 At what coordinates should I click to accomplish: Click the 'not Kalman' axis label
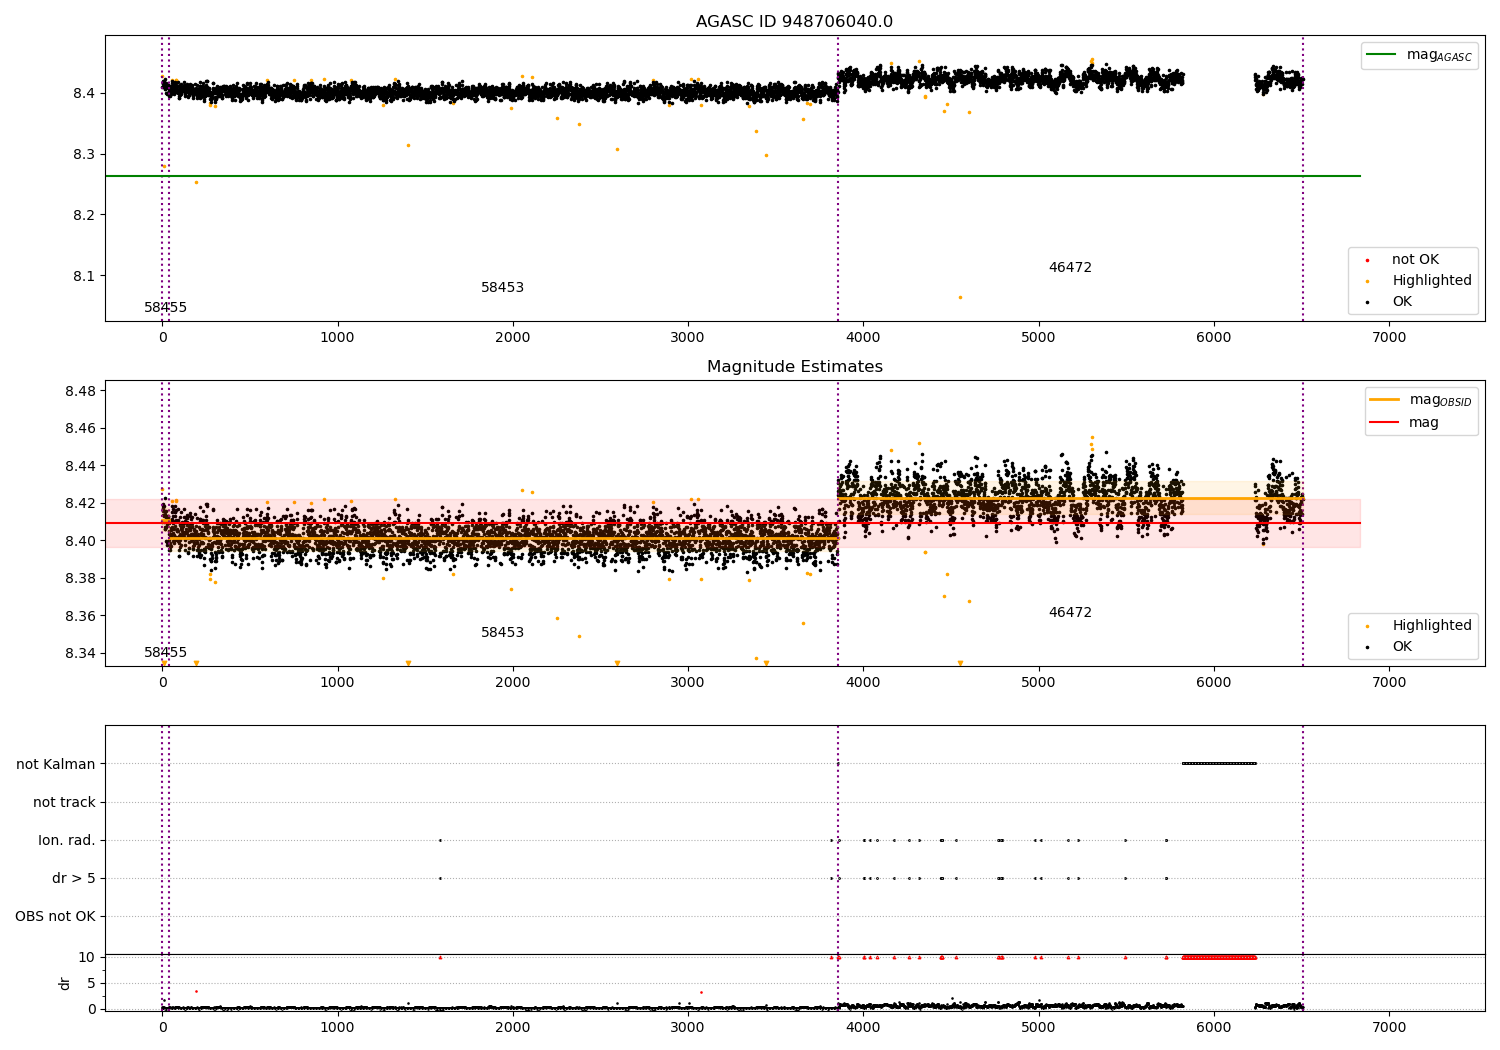pyautogui.click(x=56, y=764)
